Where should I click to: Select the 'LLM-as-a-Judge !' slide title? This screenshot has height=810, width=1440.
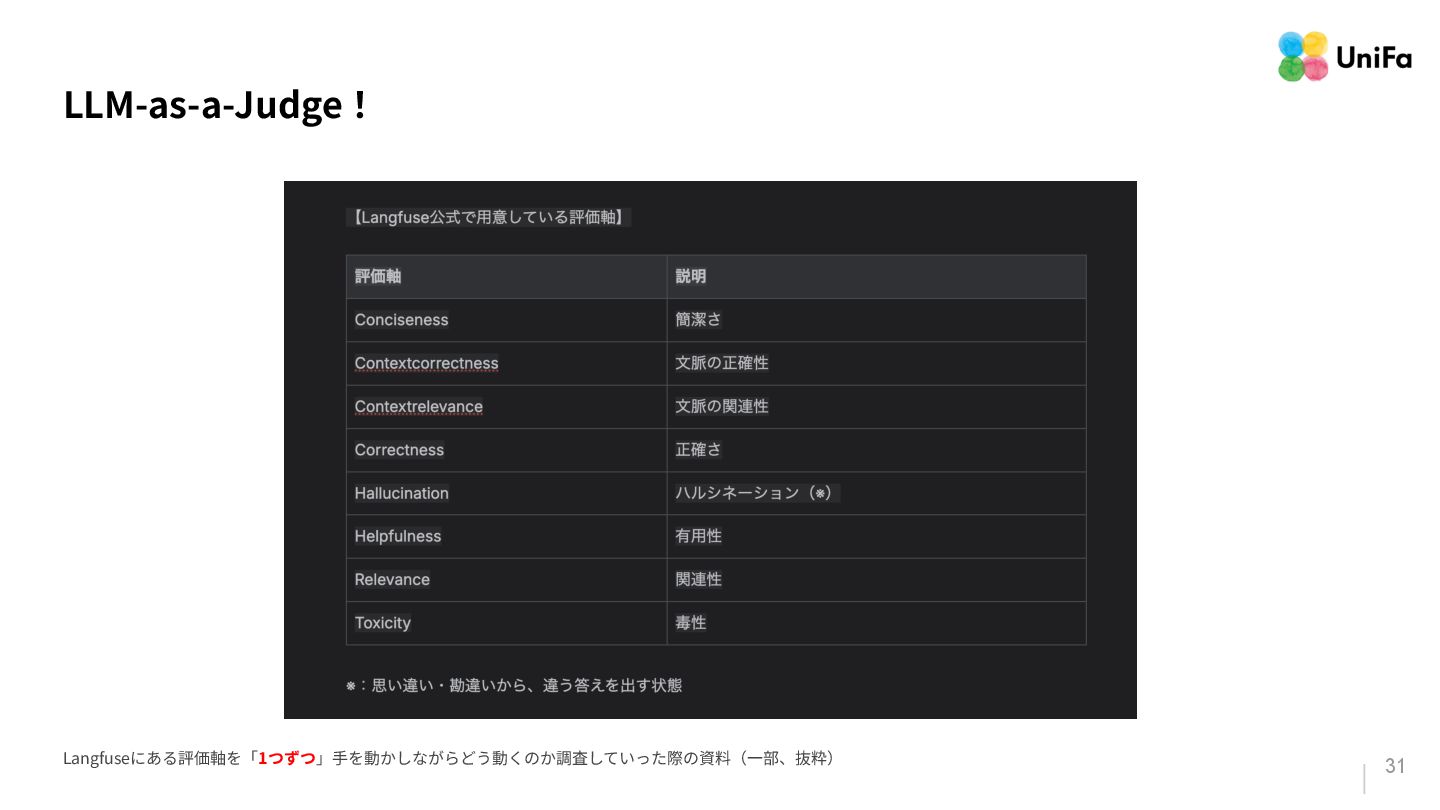(x=215, y=106)
